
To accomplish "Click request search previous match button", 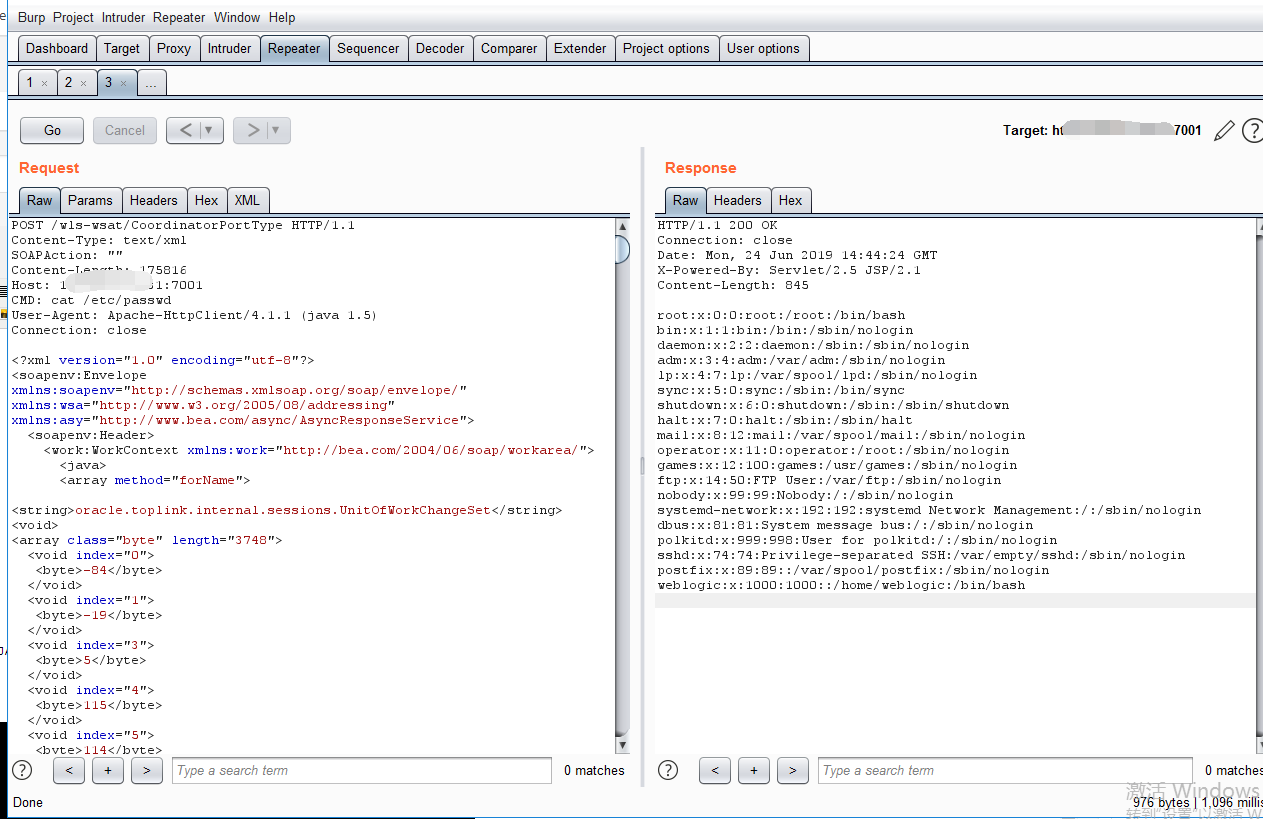I will [68, 770].
